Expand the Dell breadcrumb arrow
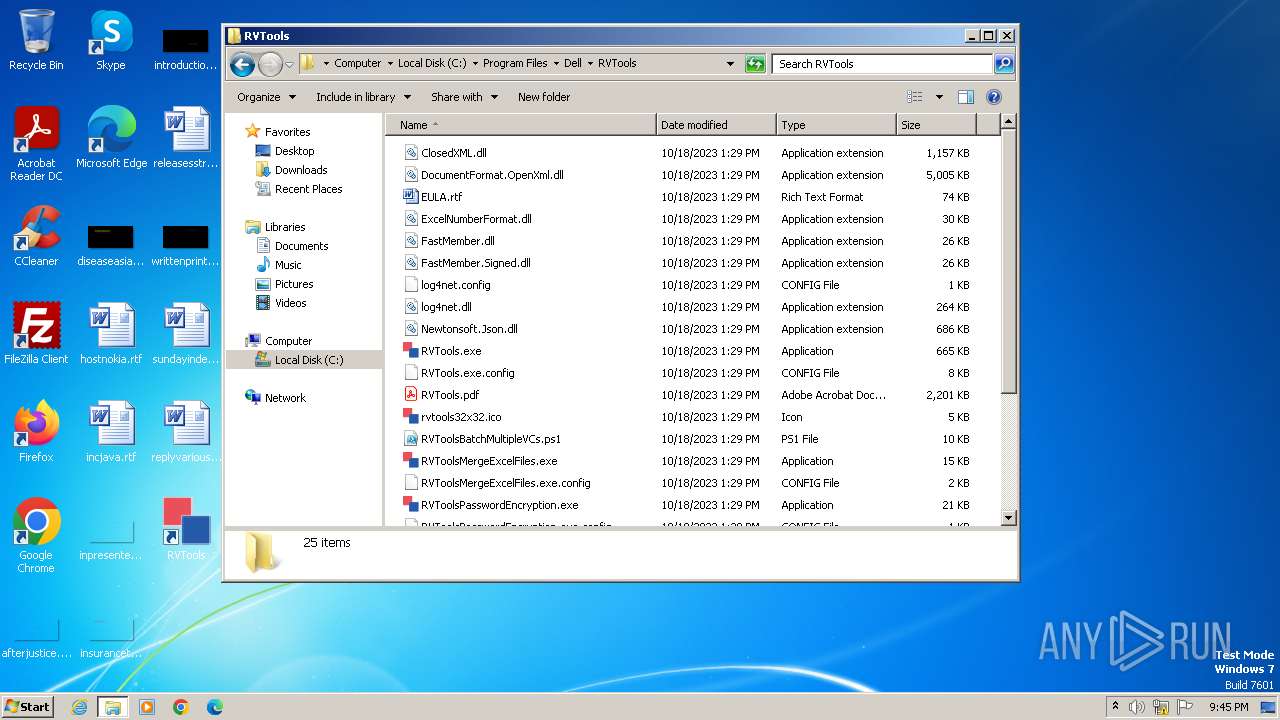The width and height of the screenshot is (1280, 720). (590, 63)
